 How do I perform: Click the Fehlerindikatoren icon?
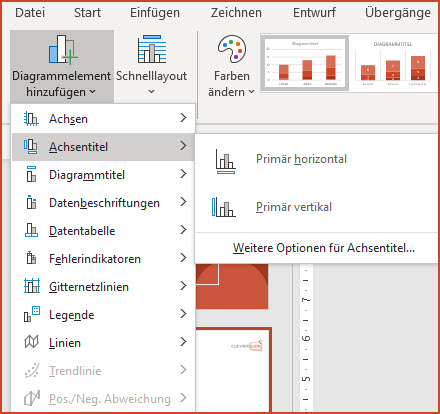31,258
